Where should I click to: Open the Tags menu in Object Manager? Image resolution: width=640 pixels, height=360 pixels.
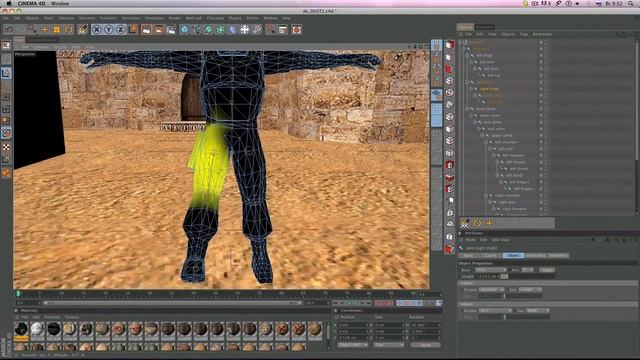point(524,34)
